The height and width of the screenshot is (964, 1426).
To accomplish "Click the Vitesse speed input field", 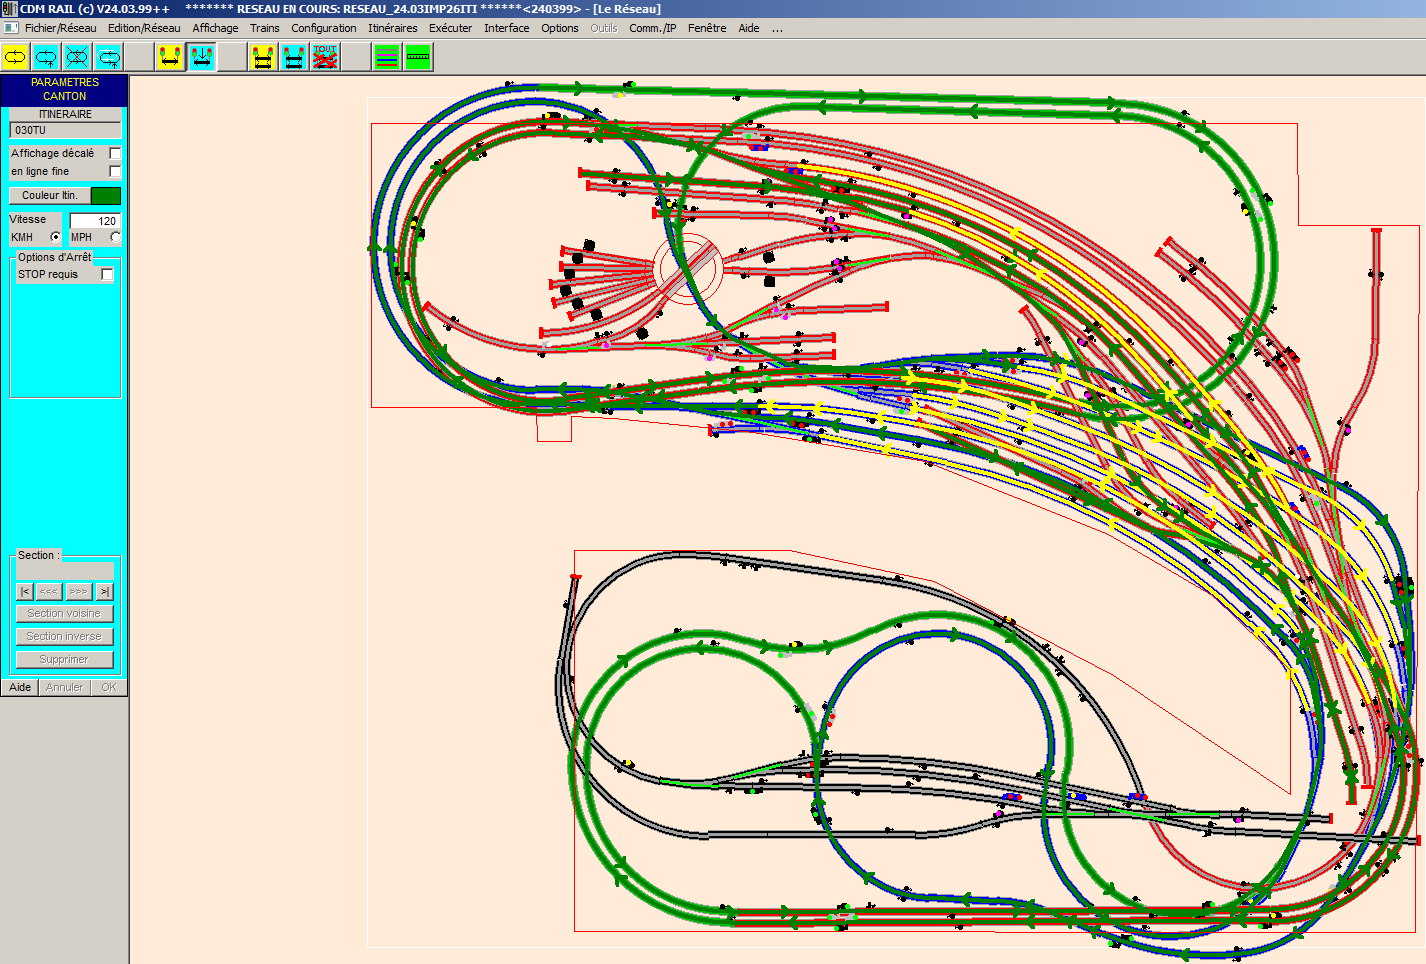I will (95, 220).
